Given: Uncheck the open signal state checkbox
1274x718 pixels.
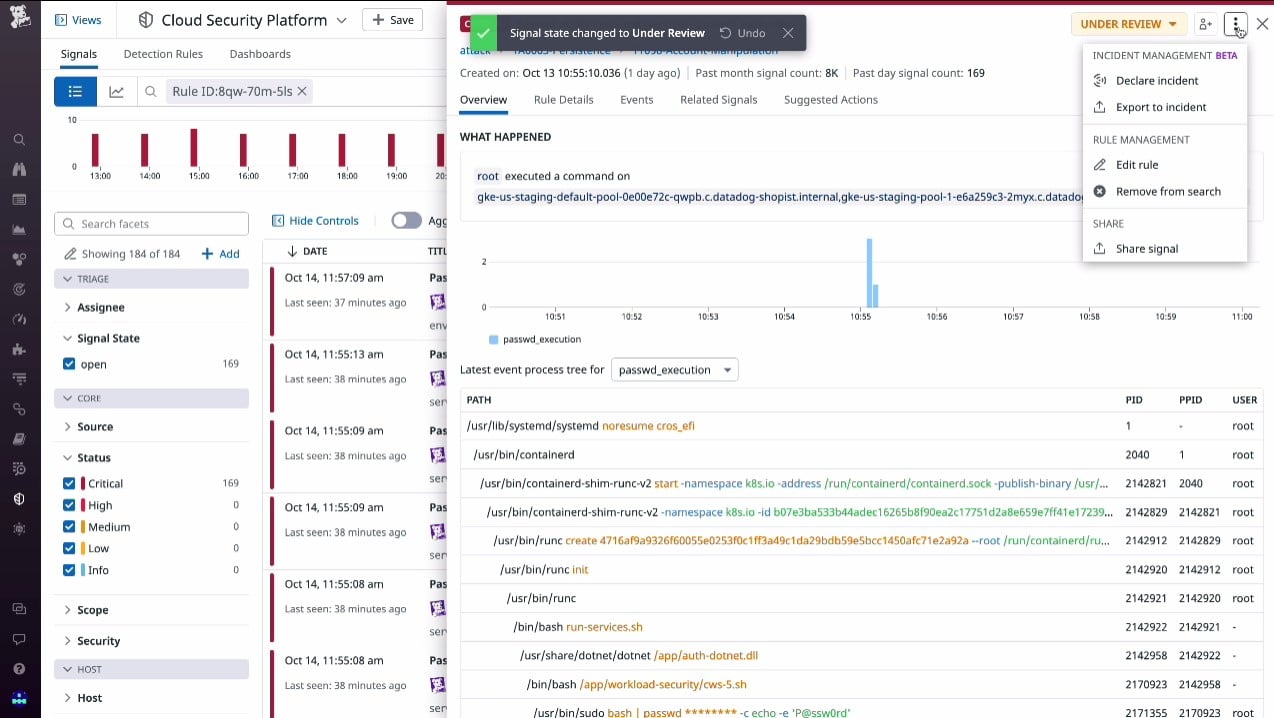Looking at the screenshot, I should point(69,364).
